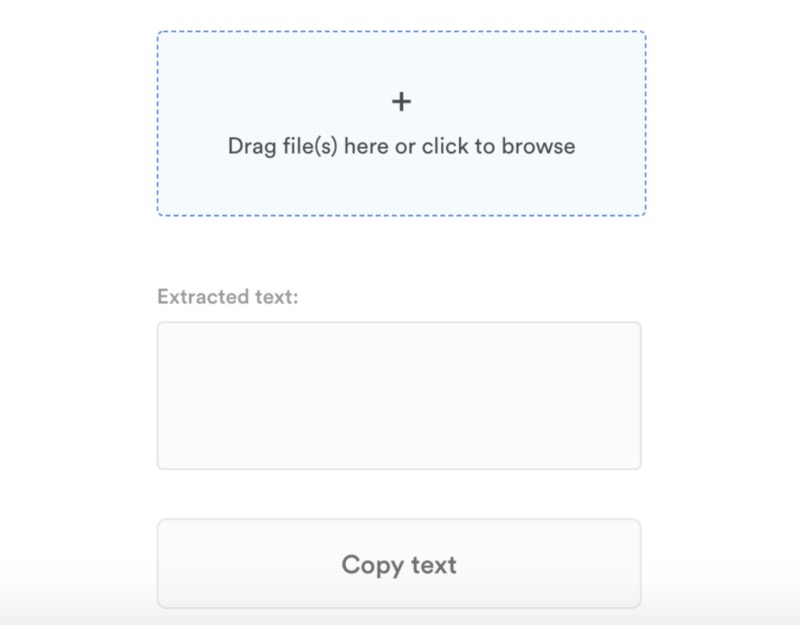
Task: Copy the extracted text to clipboard
Action: pyautogui.click(x=399, y=564)
